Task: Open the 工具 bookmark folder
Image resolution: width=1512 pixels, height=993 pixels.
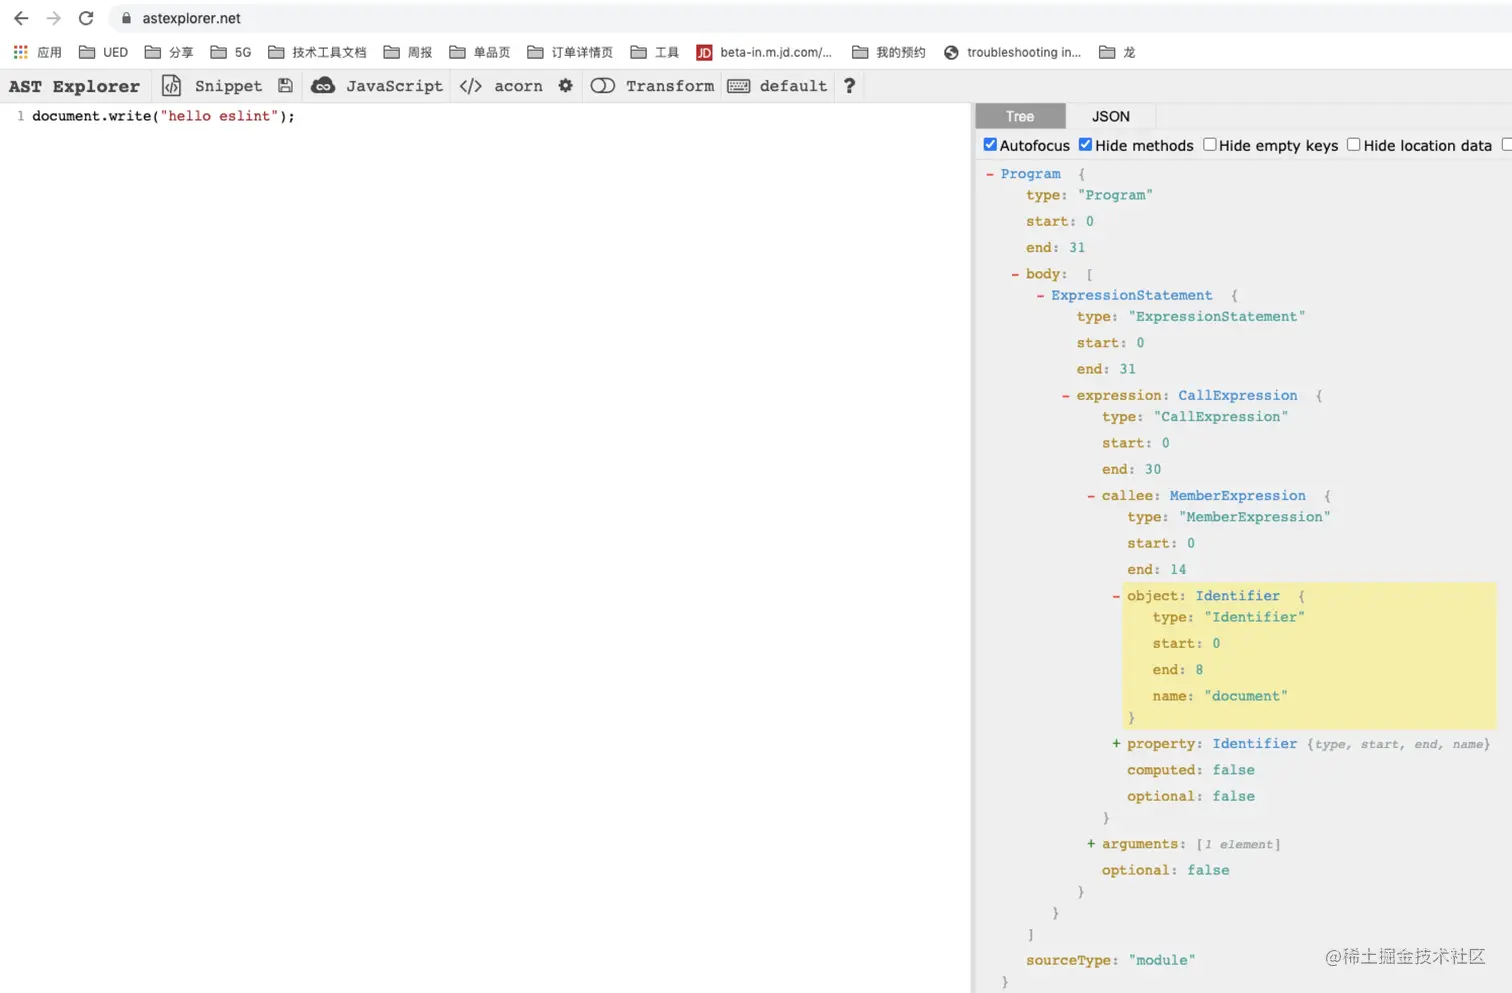Action: point(655,52)
